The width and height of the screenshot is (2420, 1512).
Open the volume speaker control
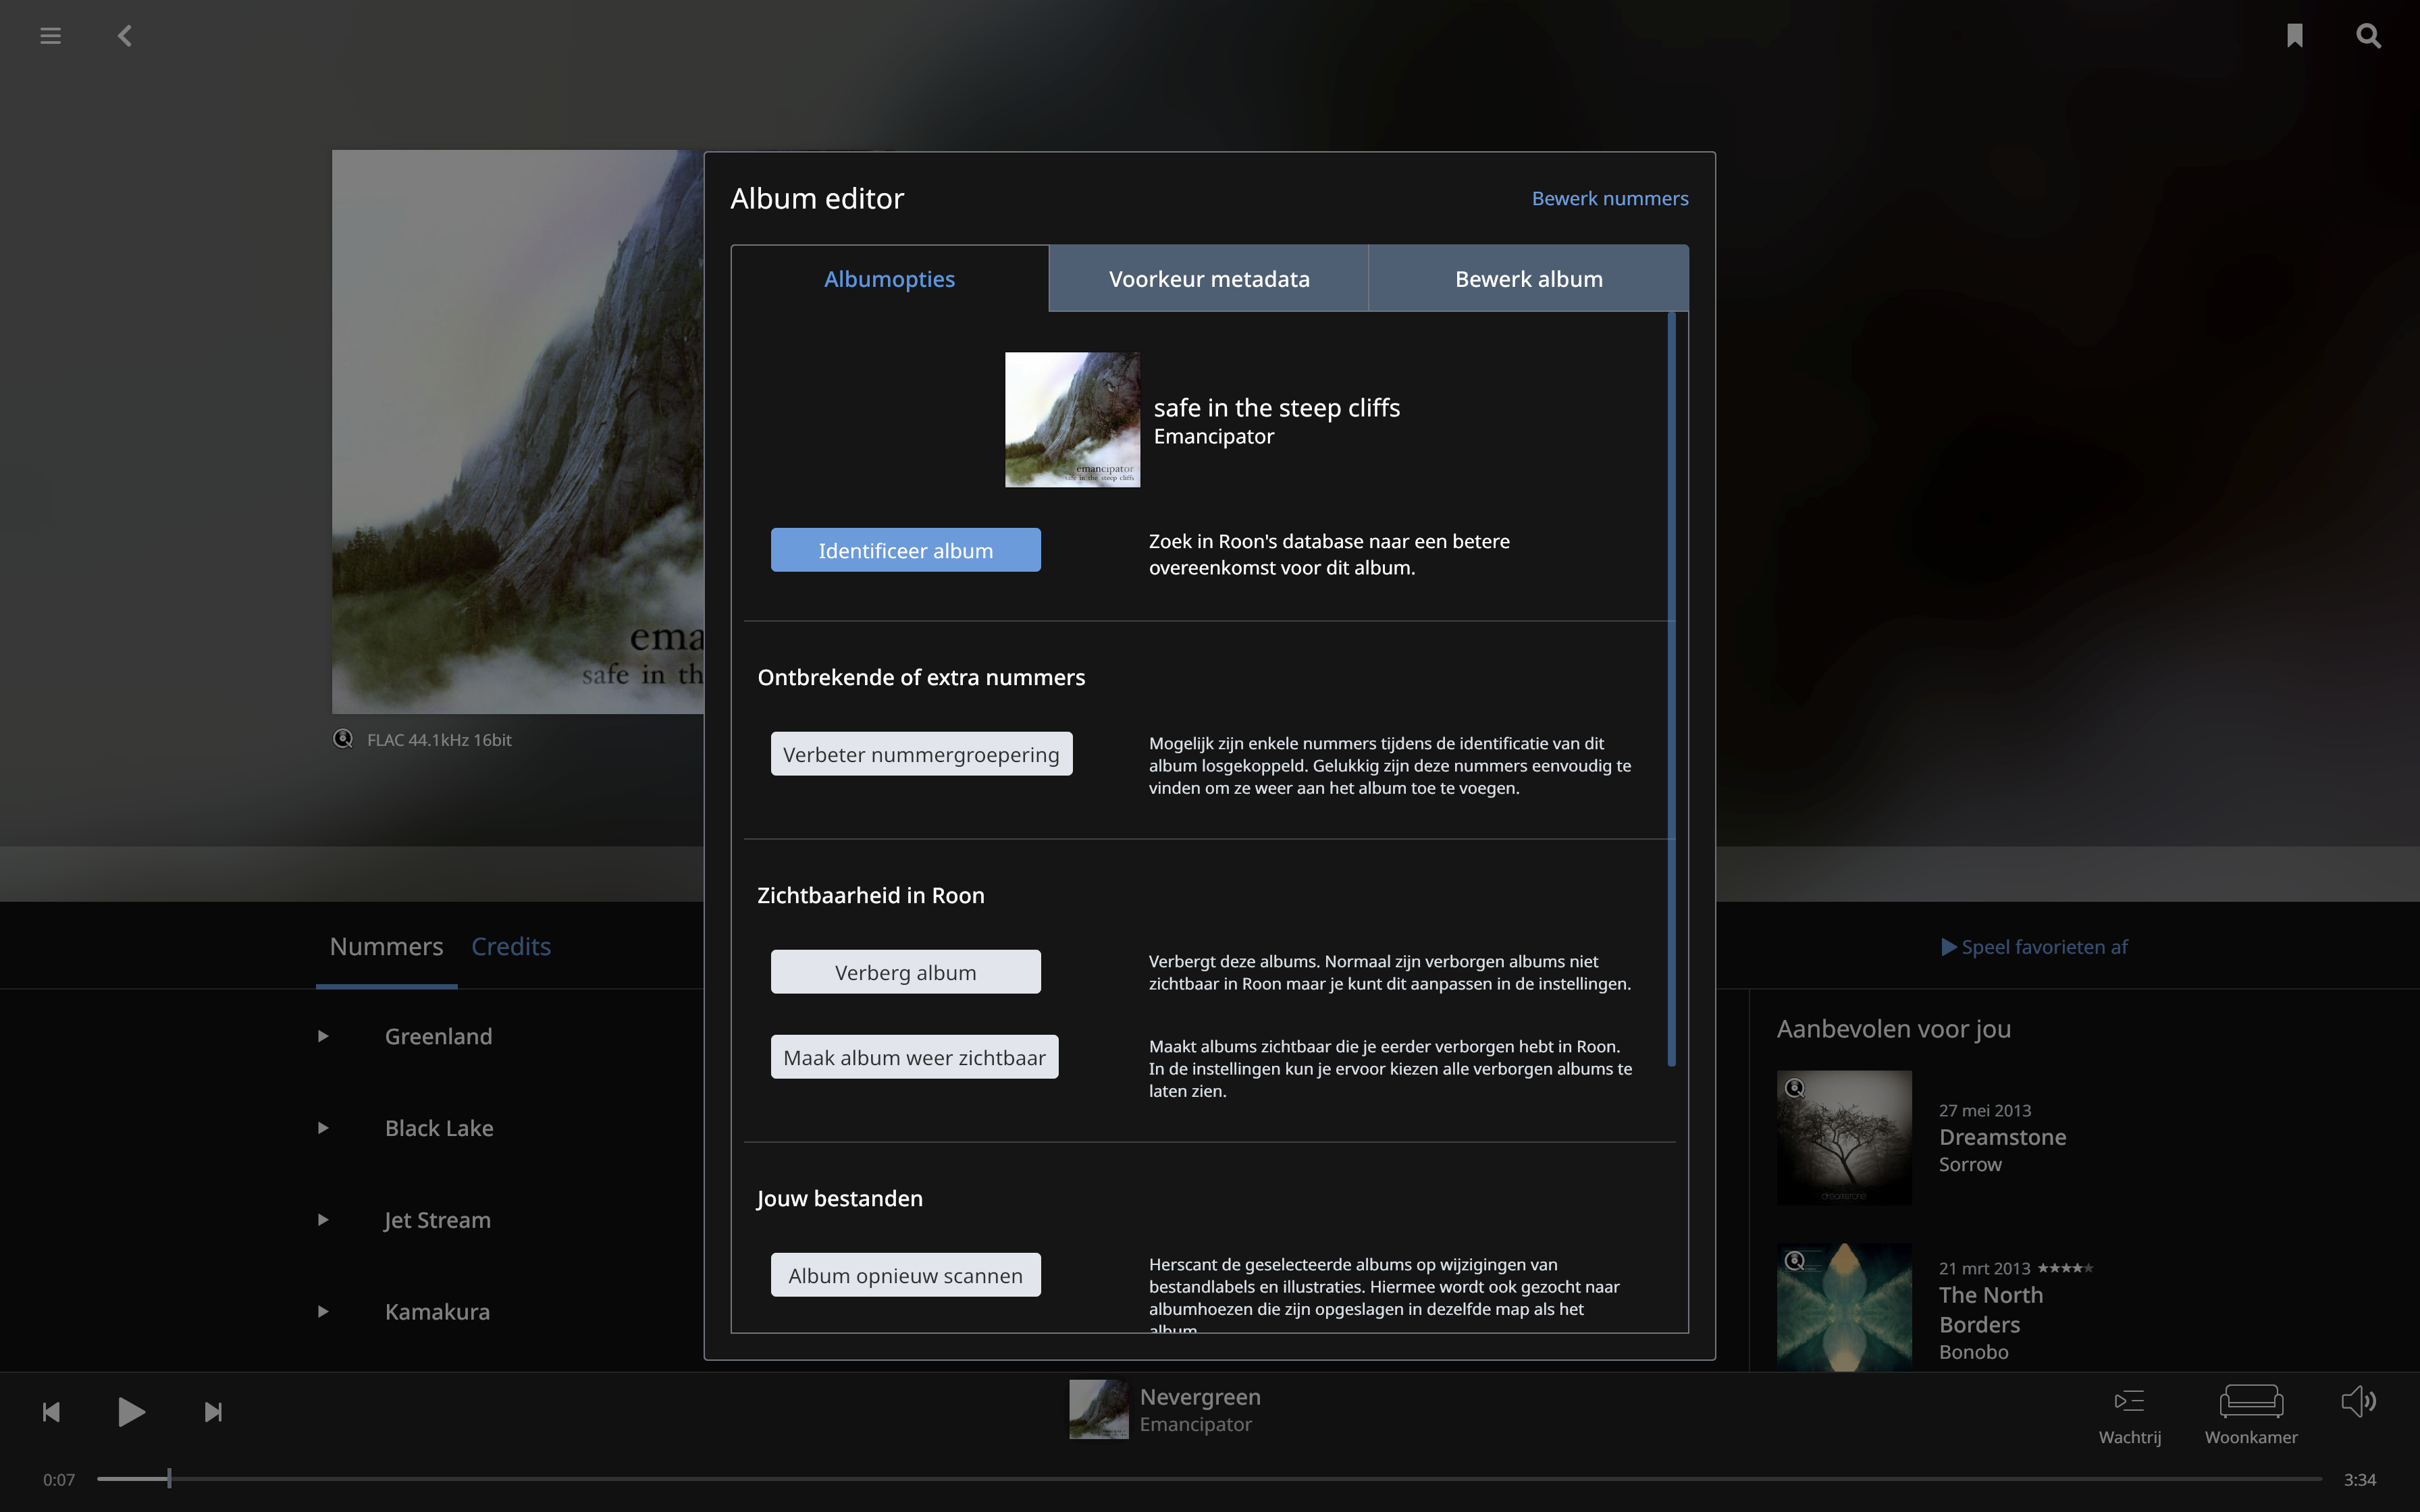[x=2358, y=1401]
